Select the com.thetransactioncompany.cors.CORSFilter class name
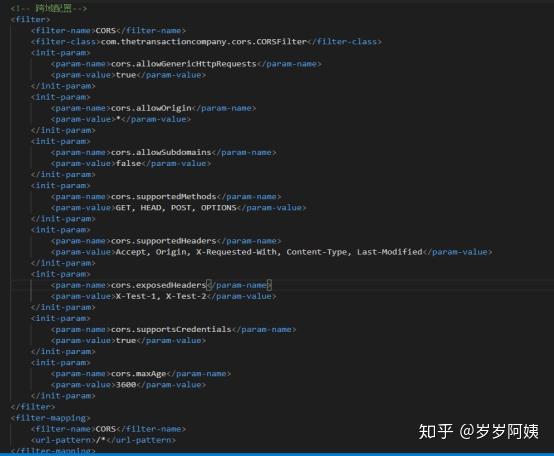 click(x=204, y=42)
